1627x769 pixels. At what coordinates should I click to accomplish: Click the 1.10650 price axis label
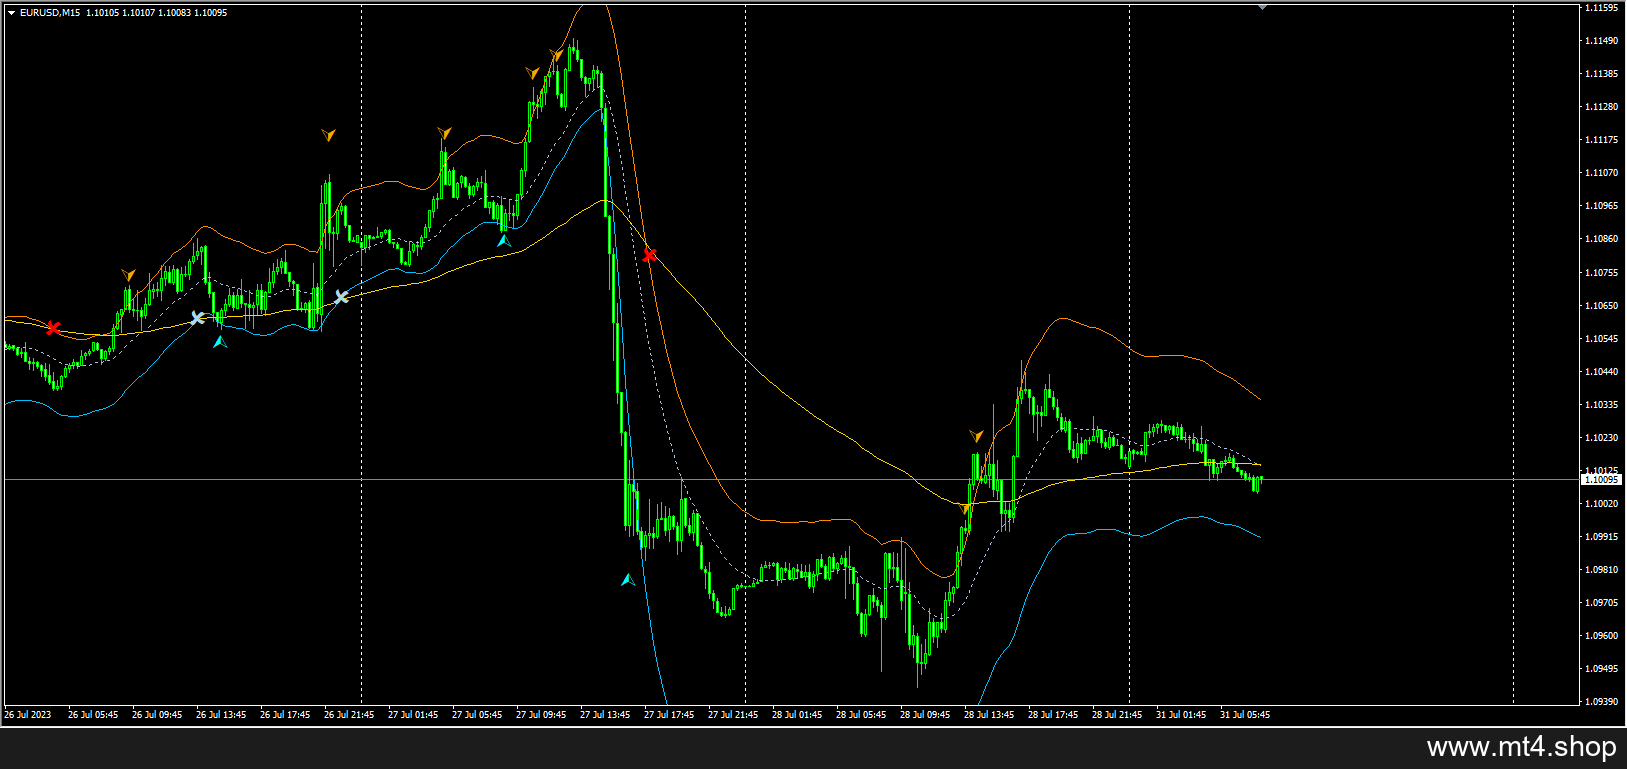tap(1602, 306)
